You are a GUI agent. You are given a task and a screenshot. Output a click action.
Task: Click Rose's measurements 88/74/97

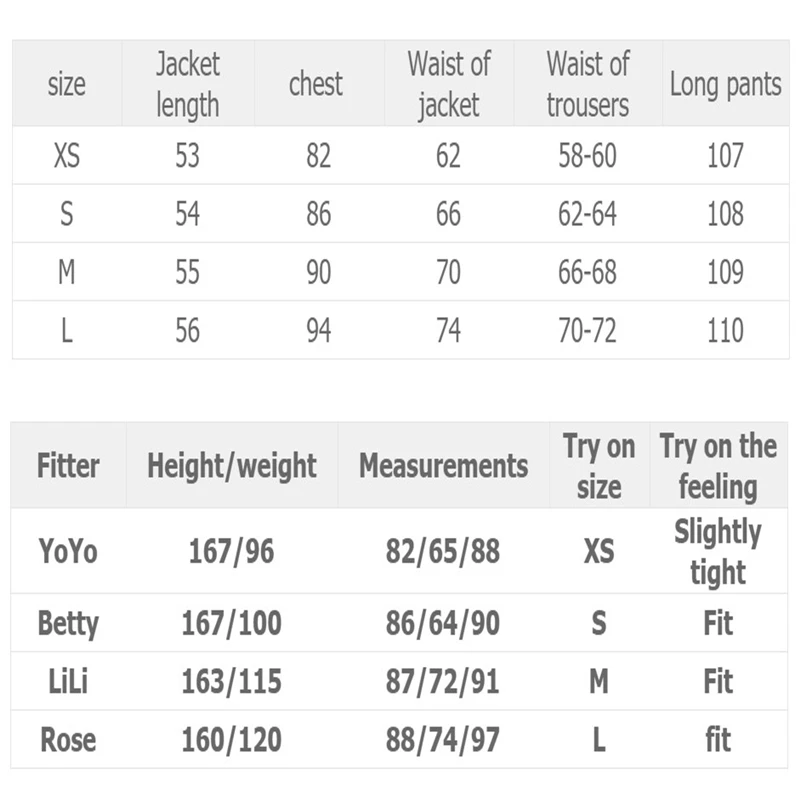point(442,739)
